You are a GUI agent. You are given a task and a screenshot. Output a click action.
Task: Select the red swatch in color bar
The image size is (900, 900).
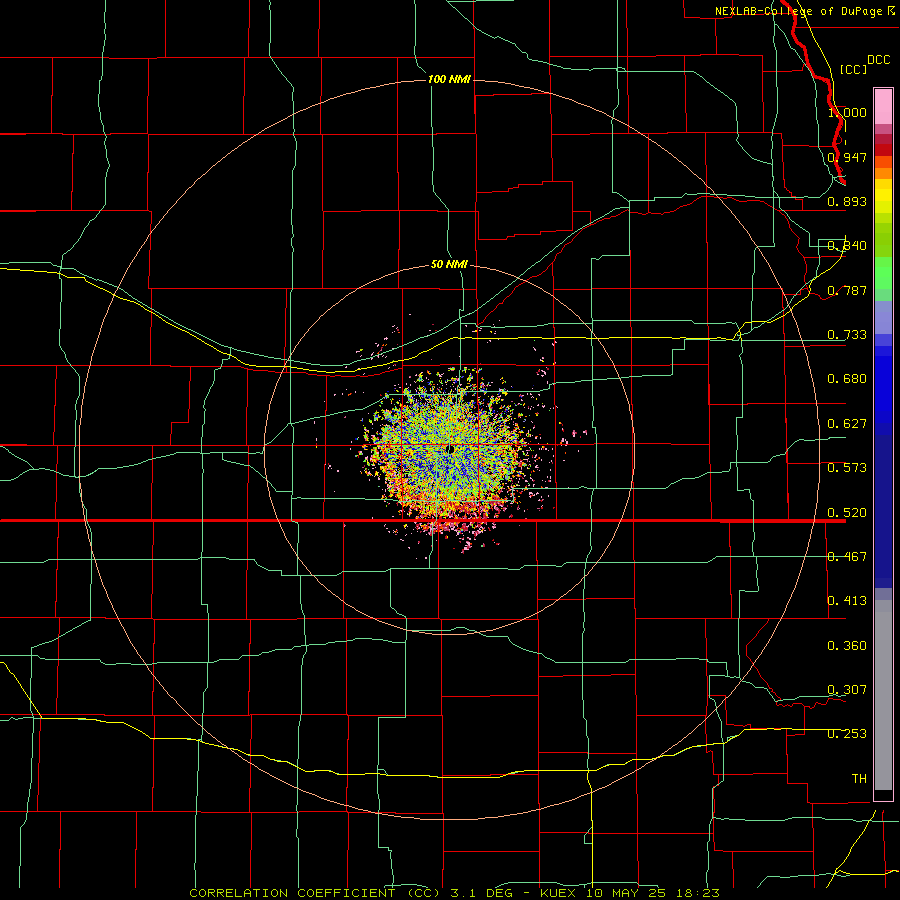click(x=883, y=150)
